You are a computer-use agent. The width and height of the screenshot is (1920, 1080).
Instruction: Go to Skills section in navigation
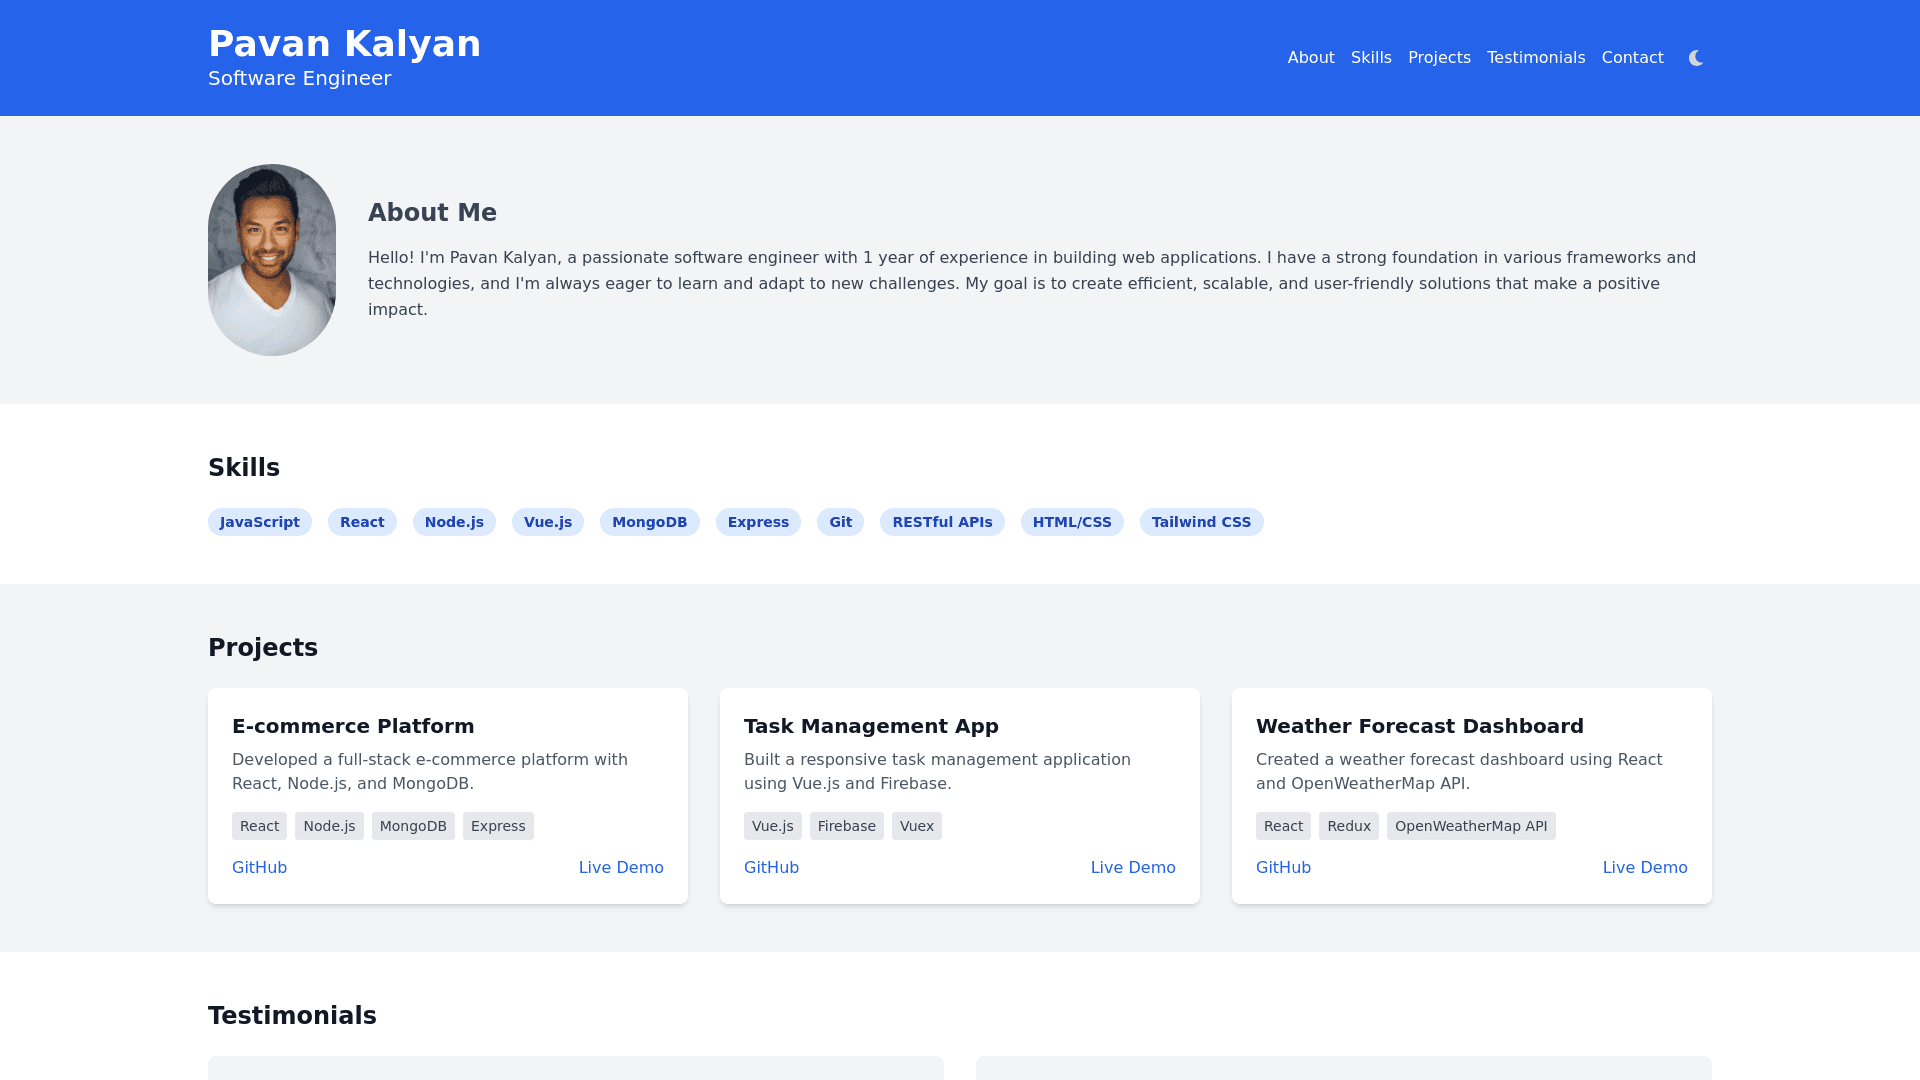point(1370,58)
